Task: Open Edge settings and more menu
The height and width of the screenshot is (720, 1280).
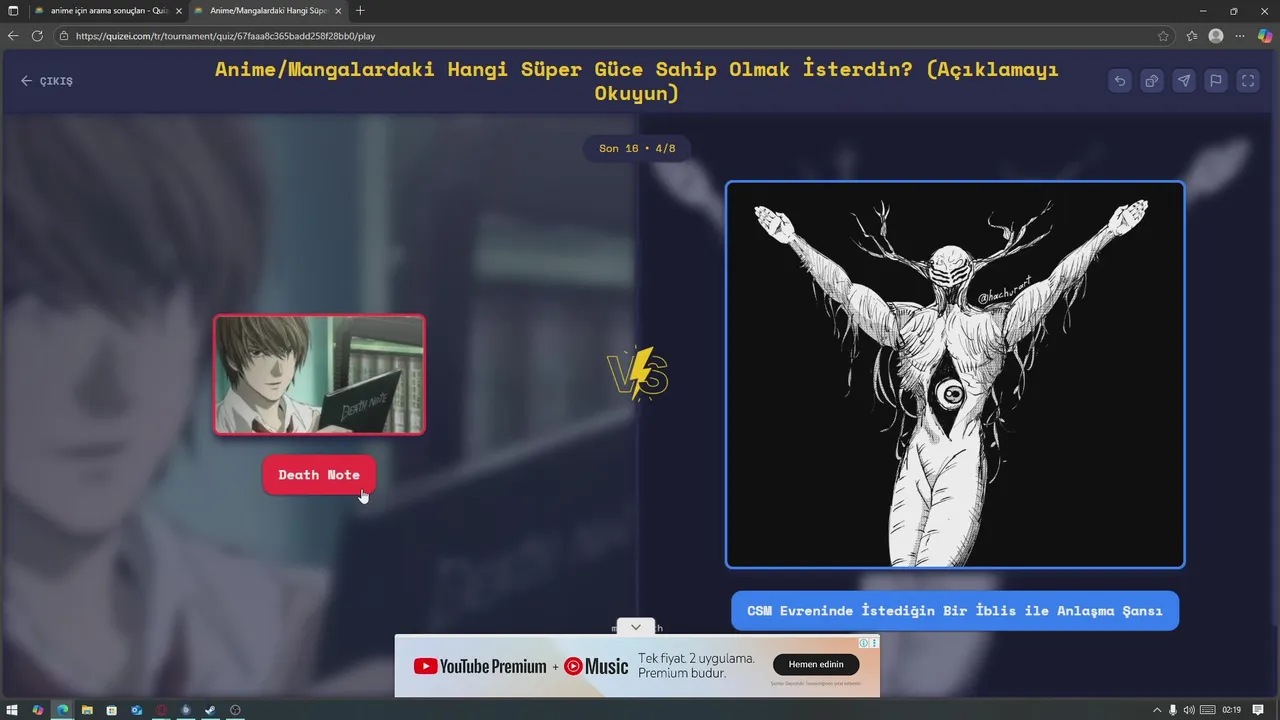Action: 1240,36
